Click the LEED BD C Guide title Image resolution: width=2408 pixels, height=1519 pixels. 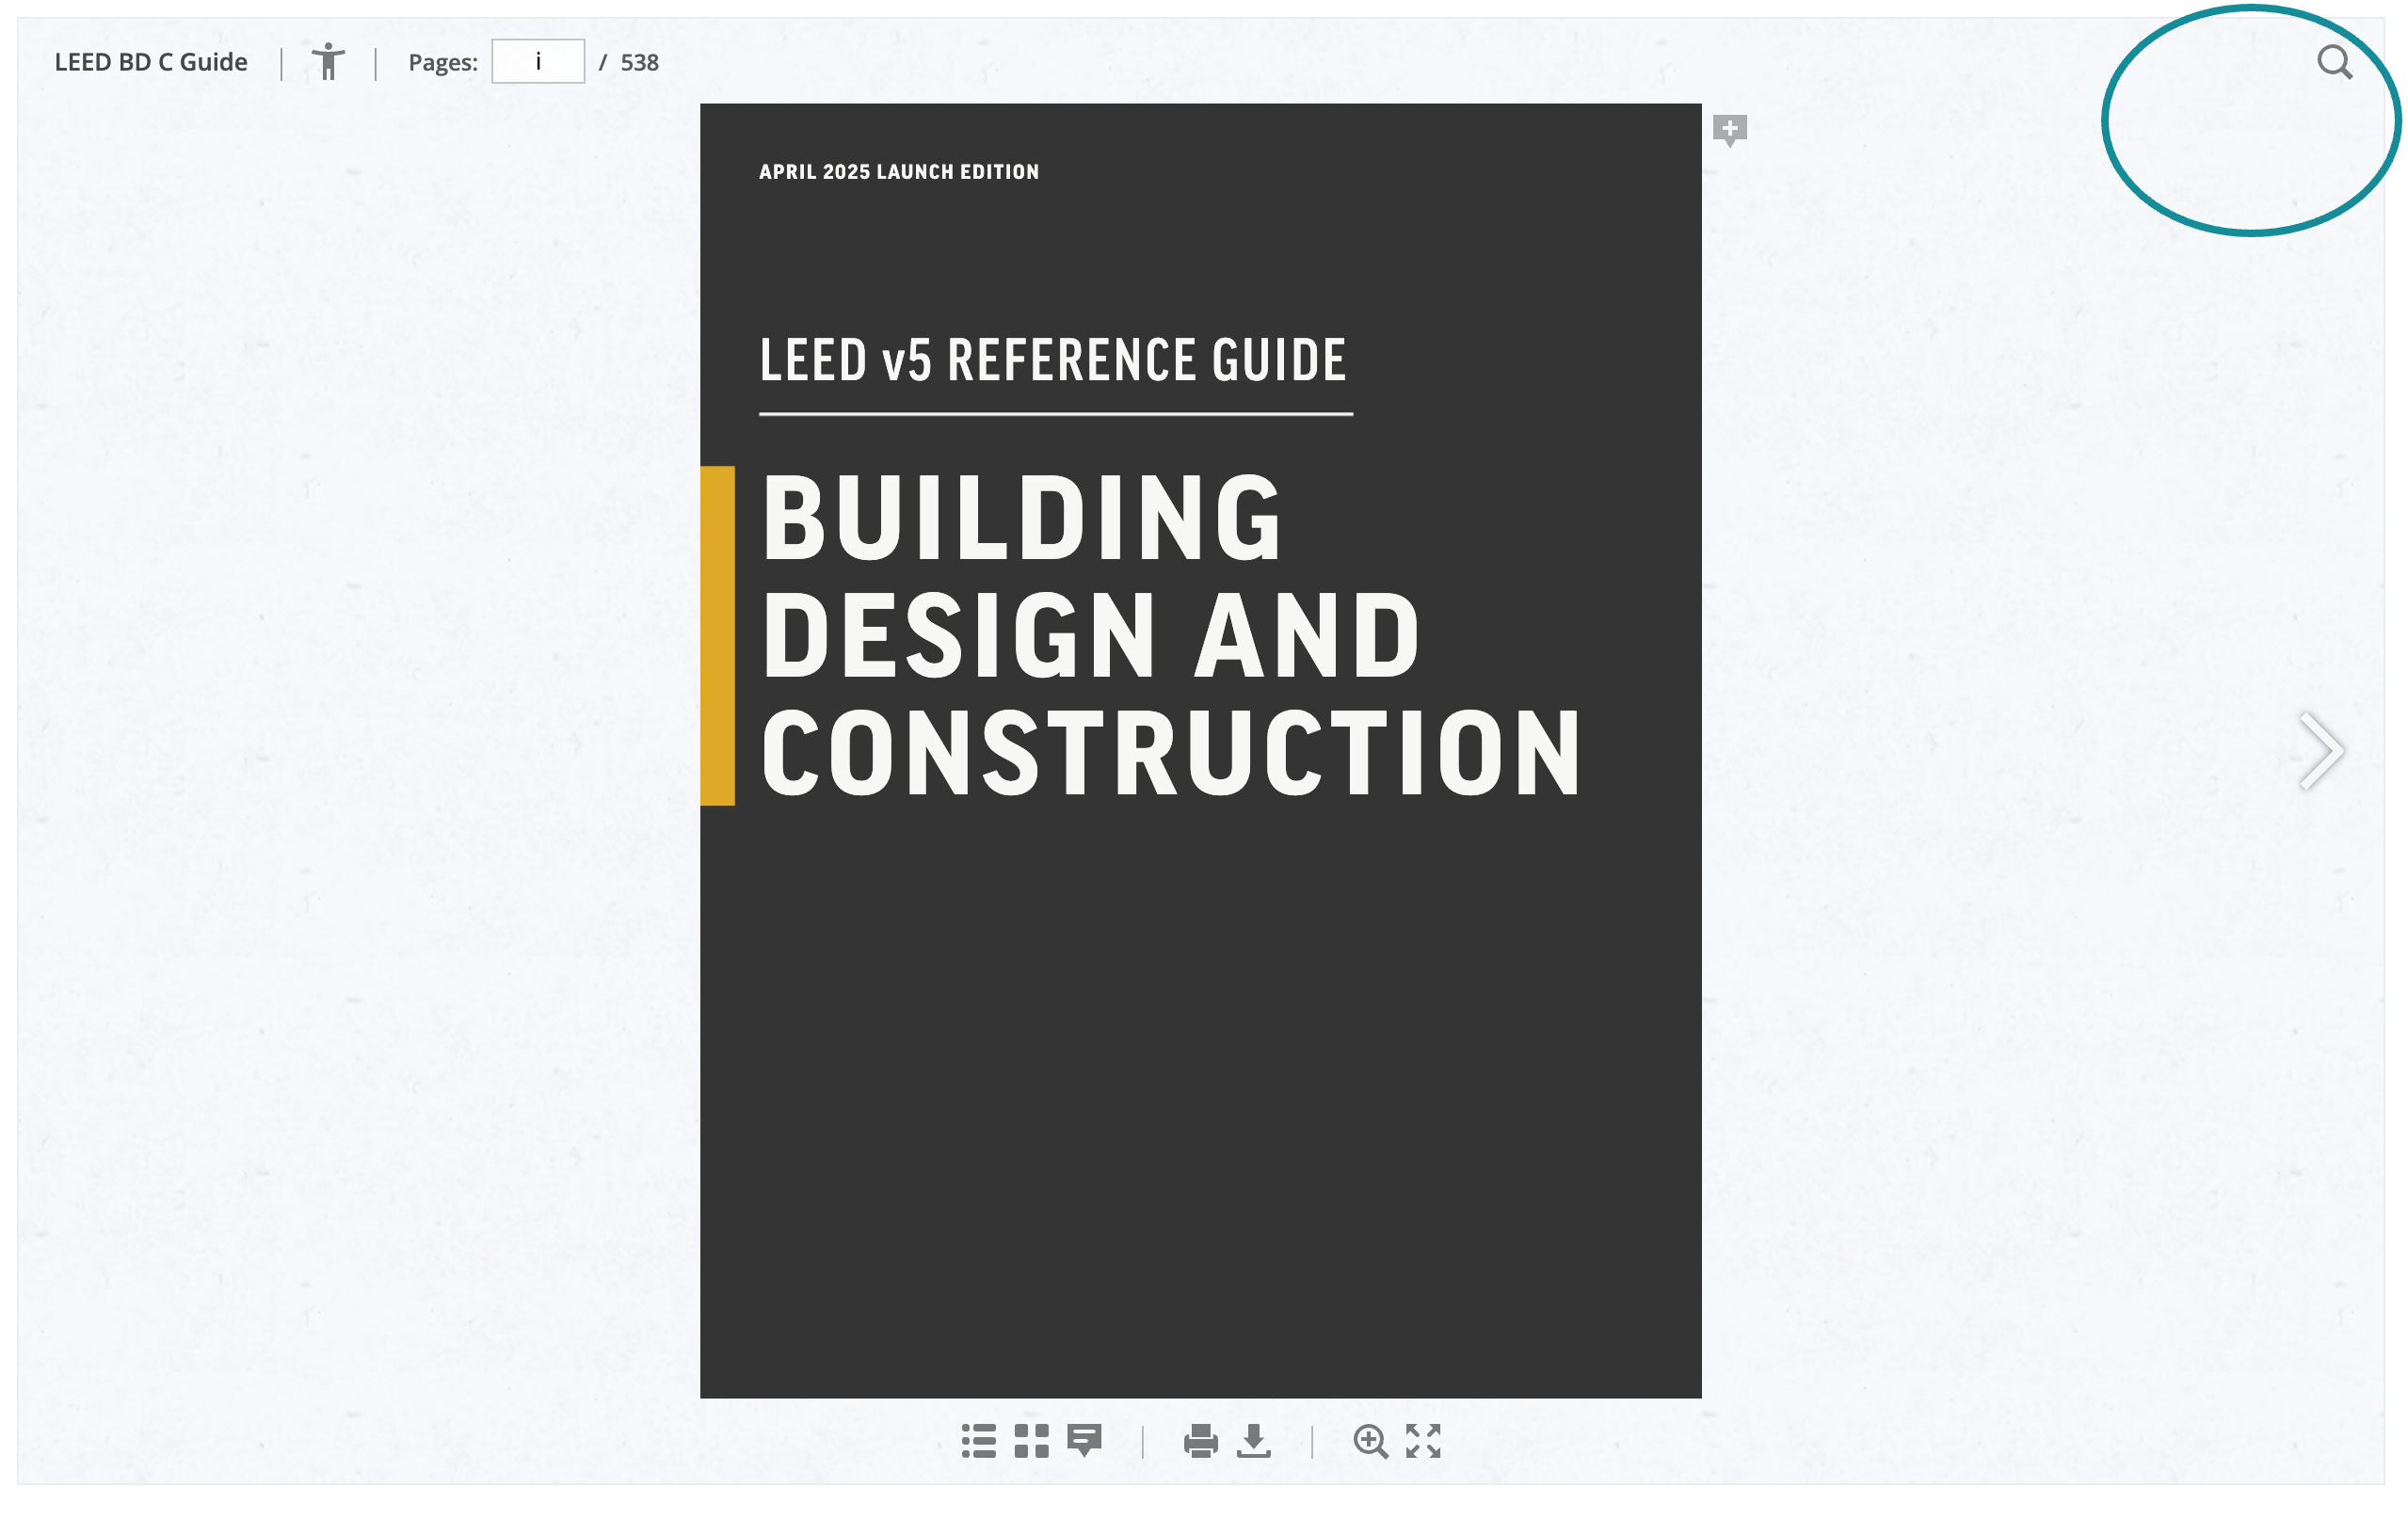pyautogui.click(x=151, y=62)
